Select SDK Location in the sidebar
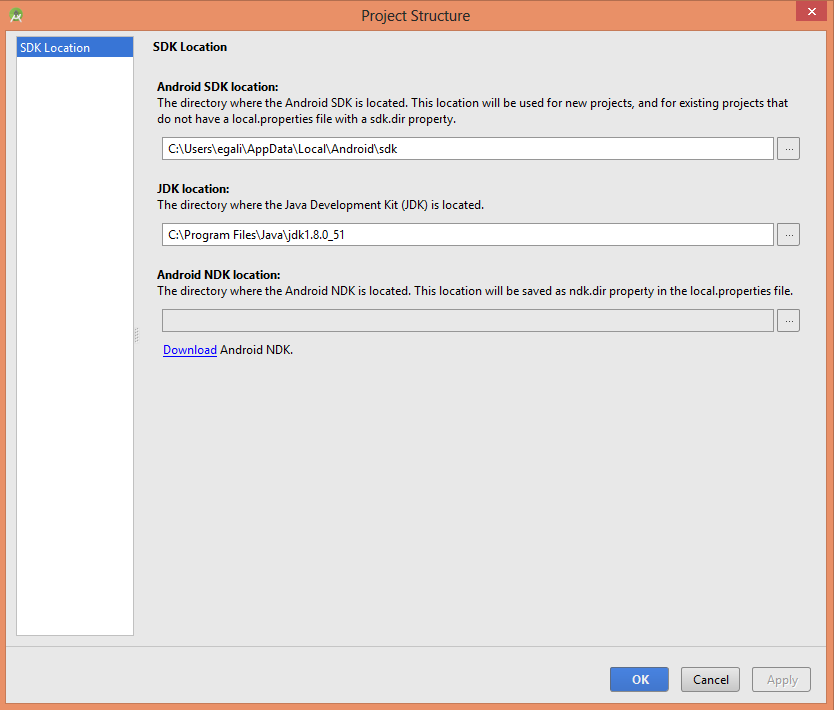834x710 pixels. click(74, 47)
